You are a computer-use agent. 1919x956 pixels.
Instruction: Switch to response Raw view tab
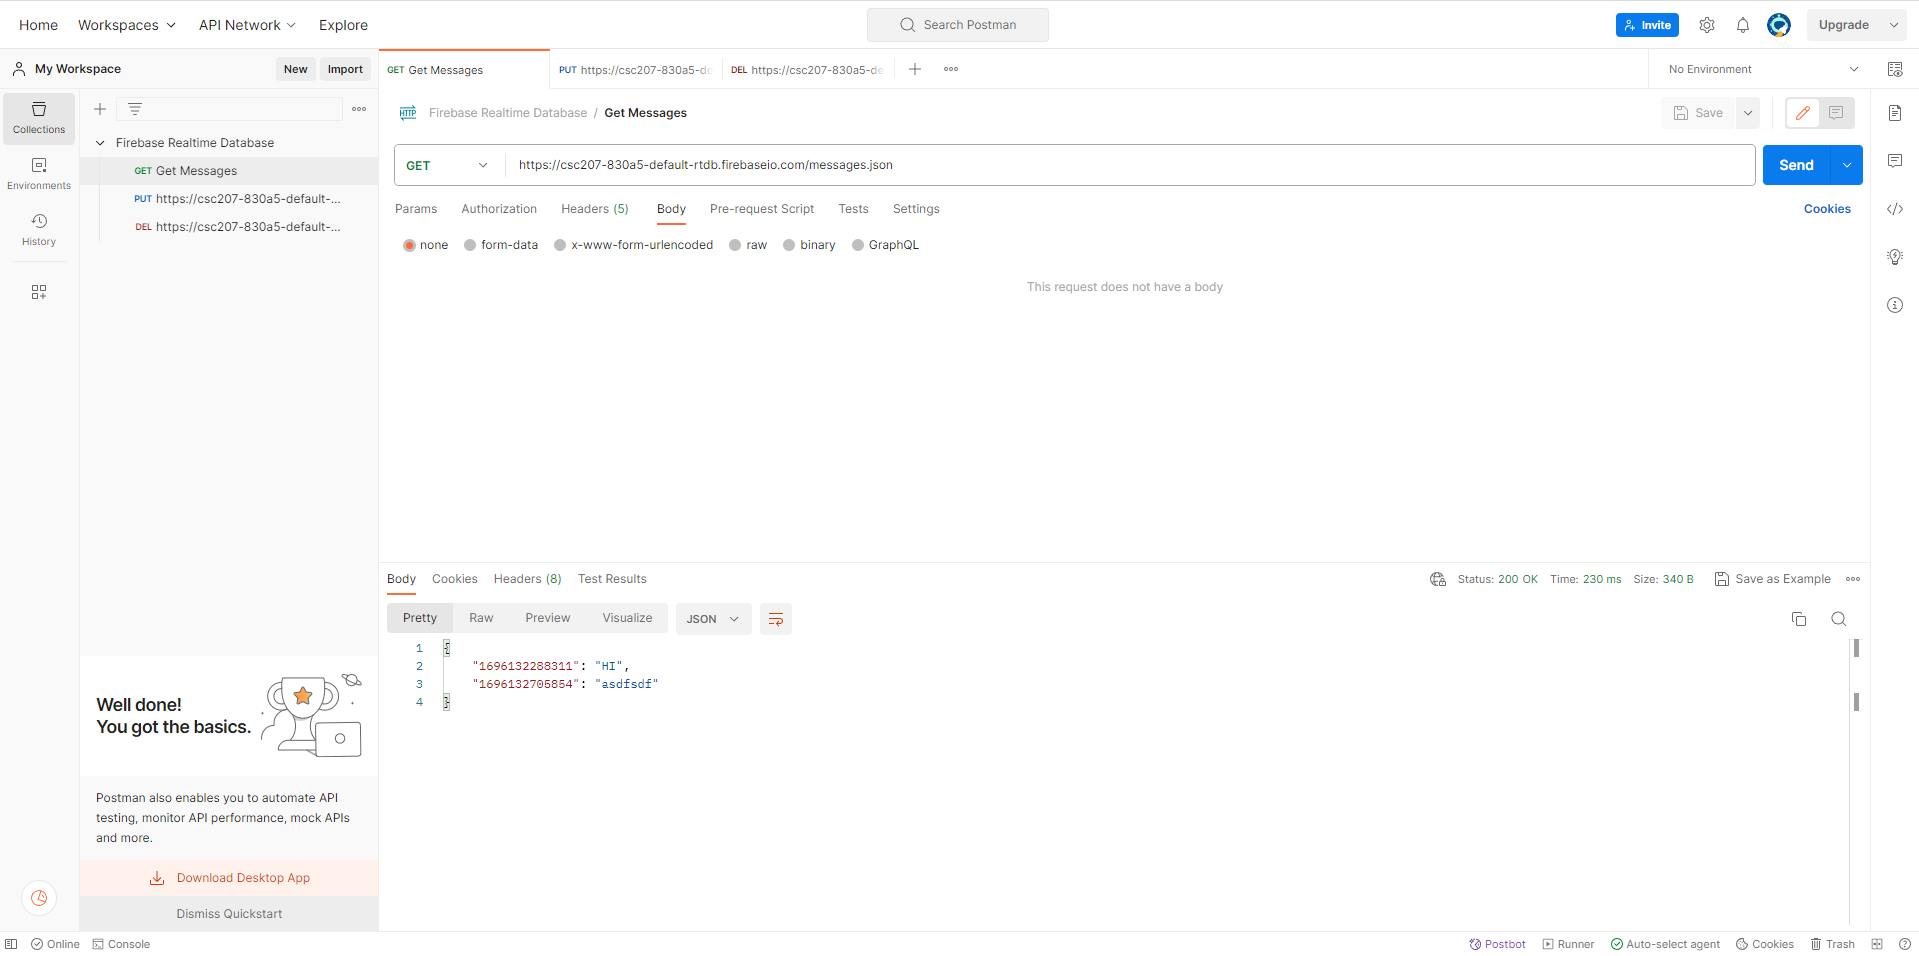coord(481,618)
